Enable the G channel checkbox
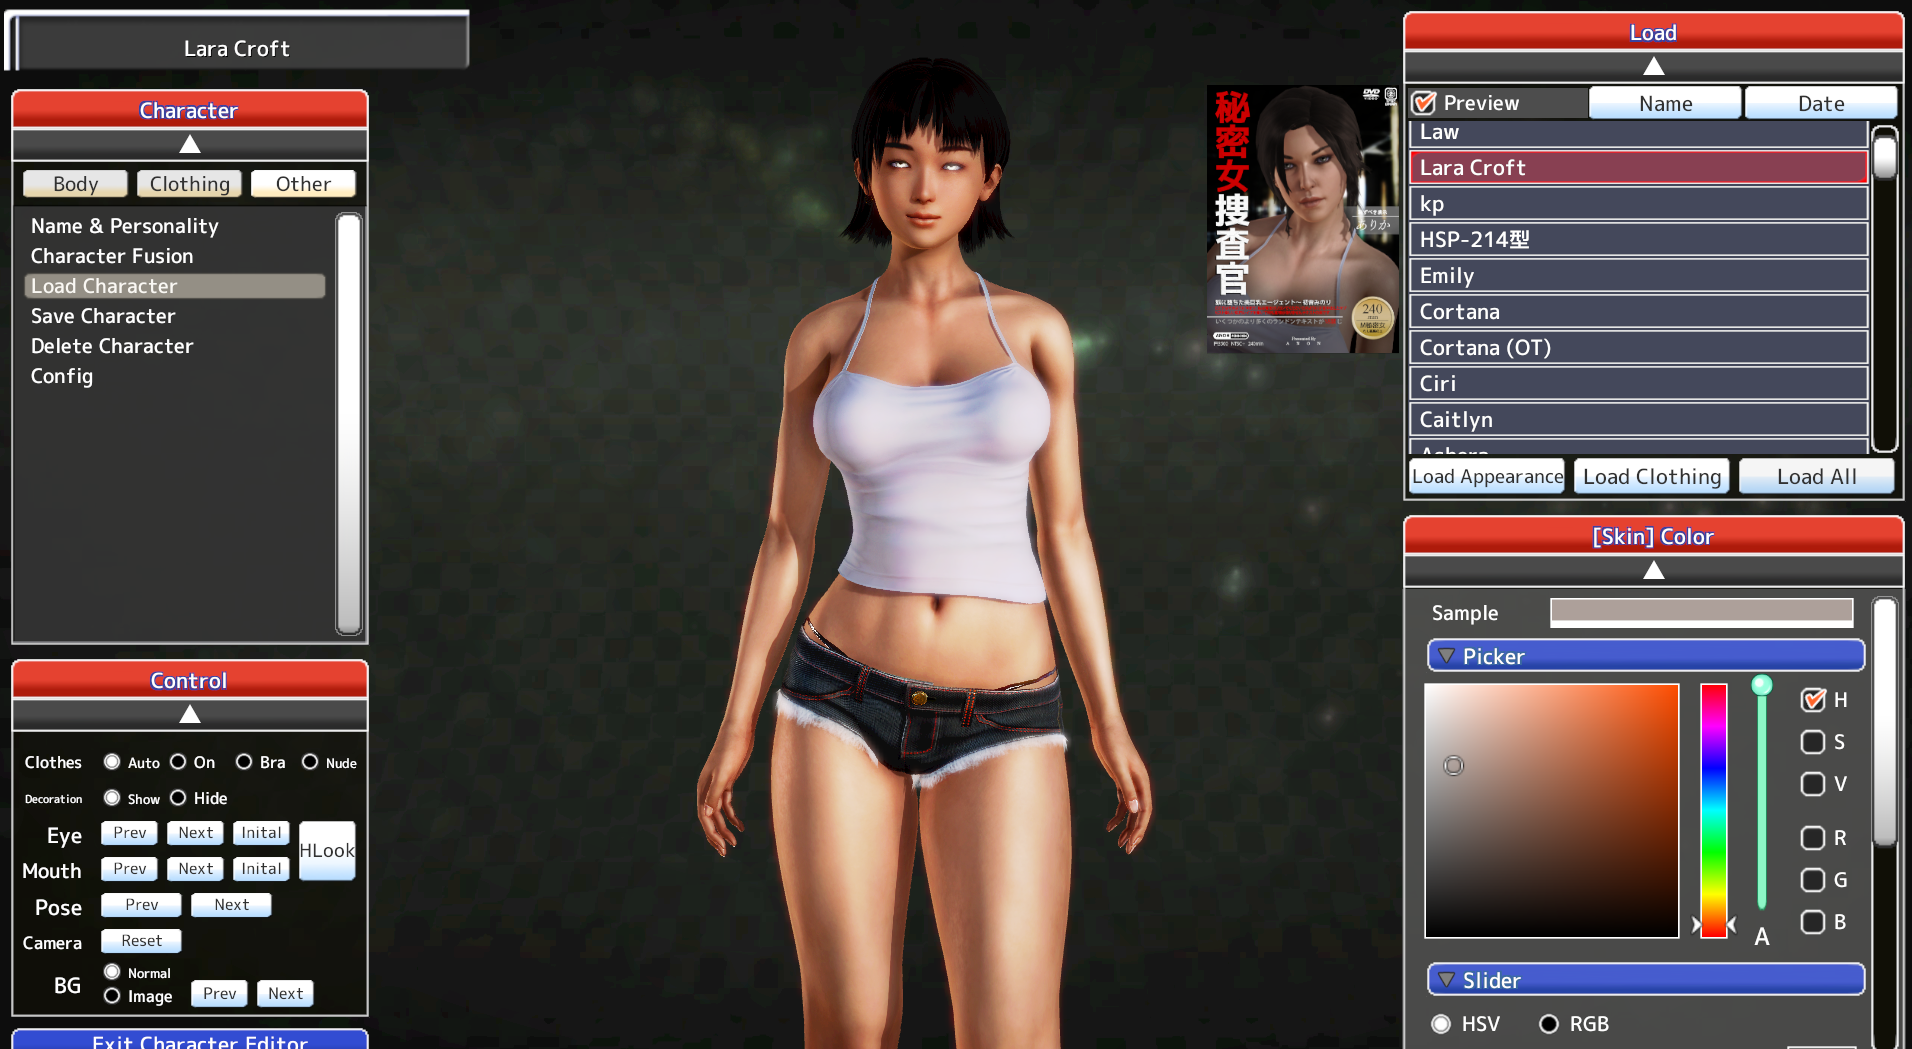The height and width of the screenshot is (1049, 1912). (1813, 880)
